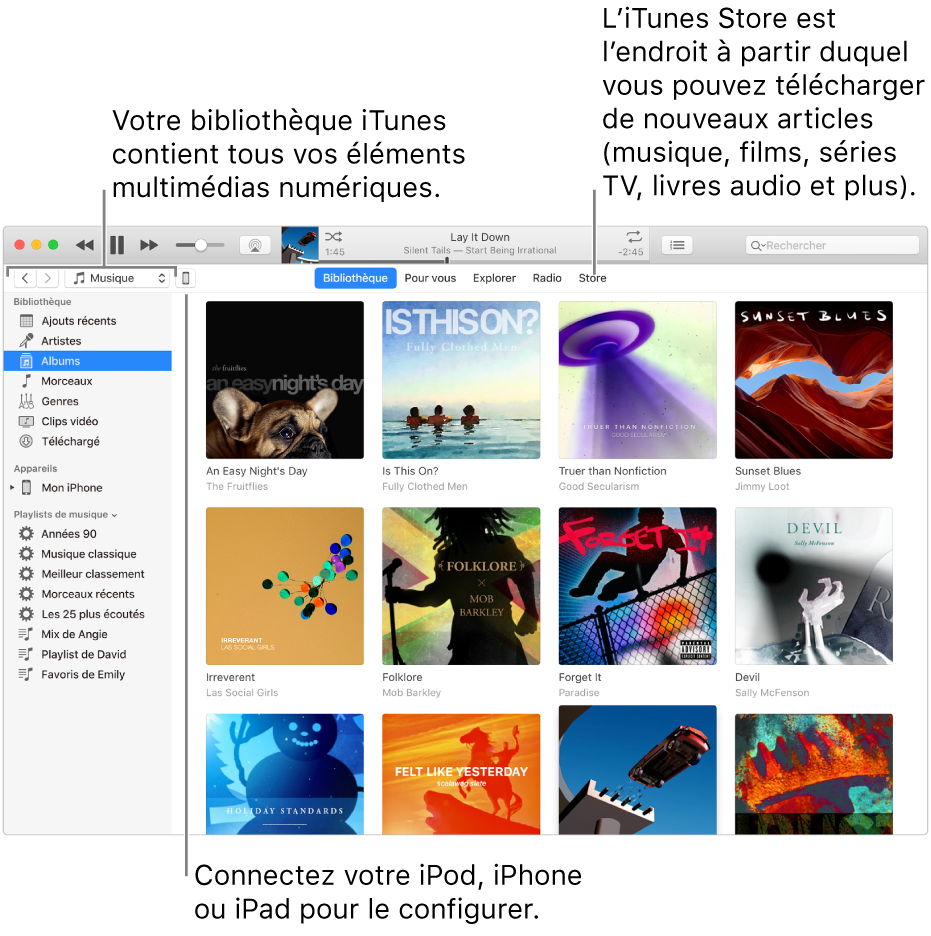Switch to the Pour vous tab

pyautogui.click(x=430, y=278)
